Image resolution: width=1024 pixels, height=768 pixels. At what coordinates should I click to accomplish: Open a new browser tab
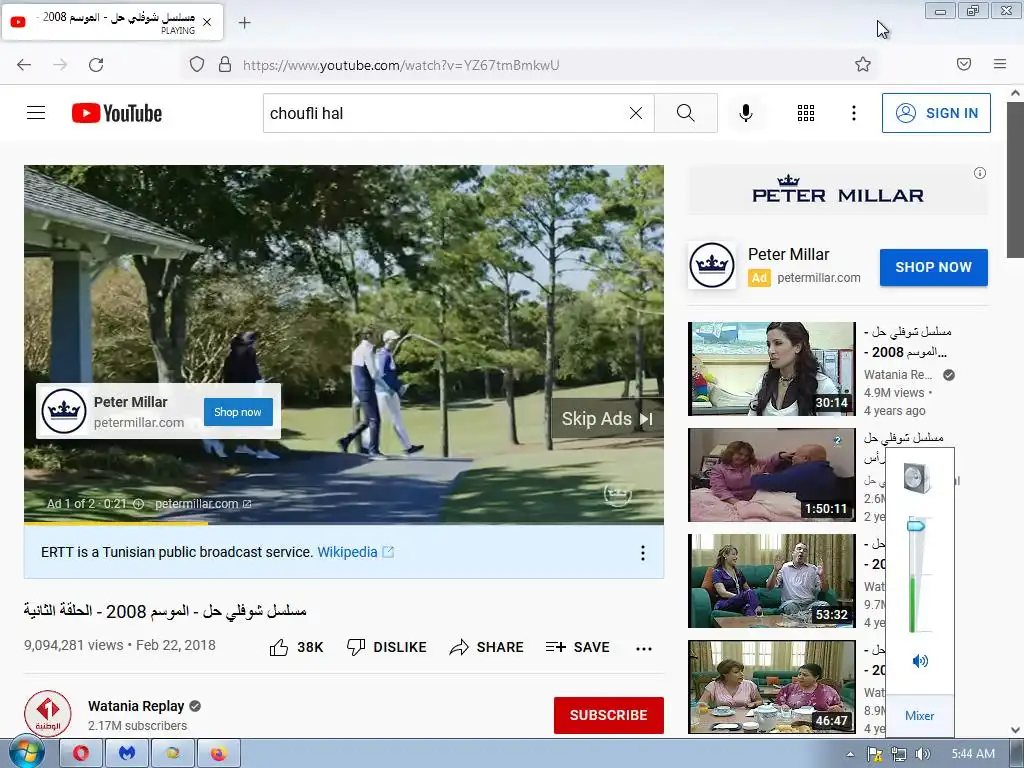tap(244, 23)
